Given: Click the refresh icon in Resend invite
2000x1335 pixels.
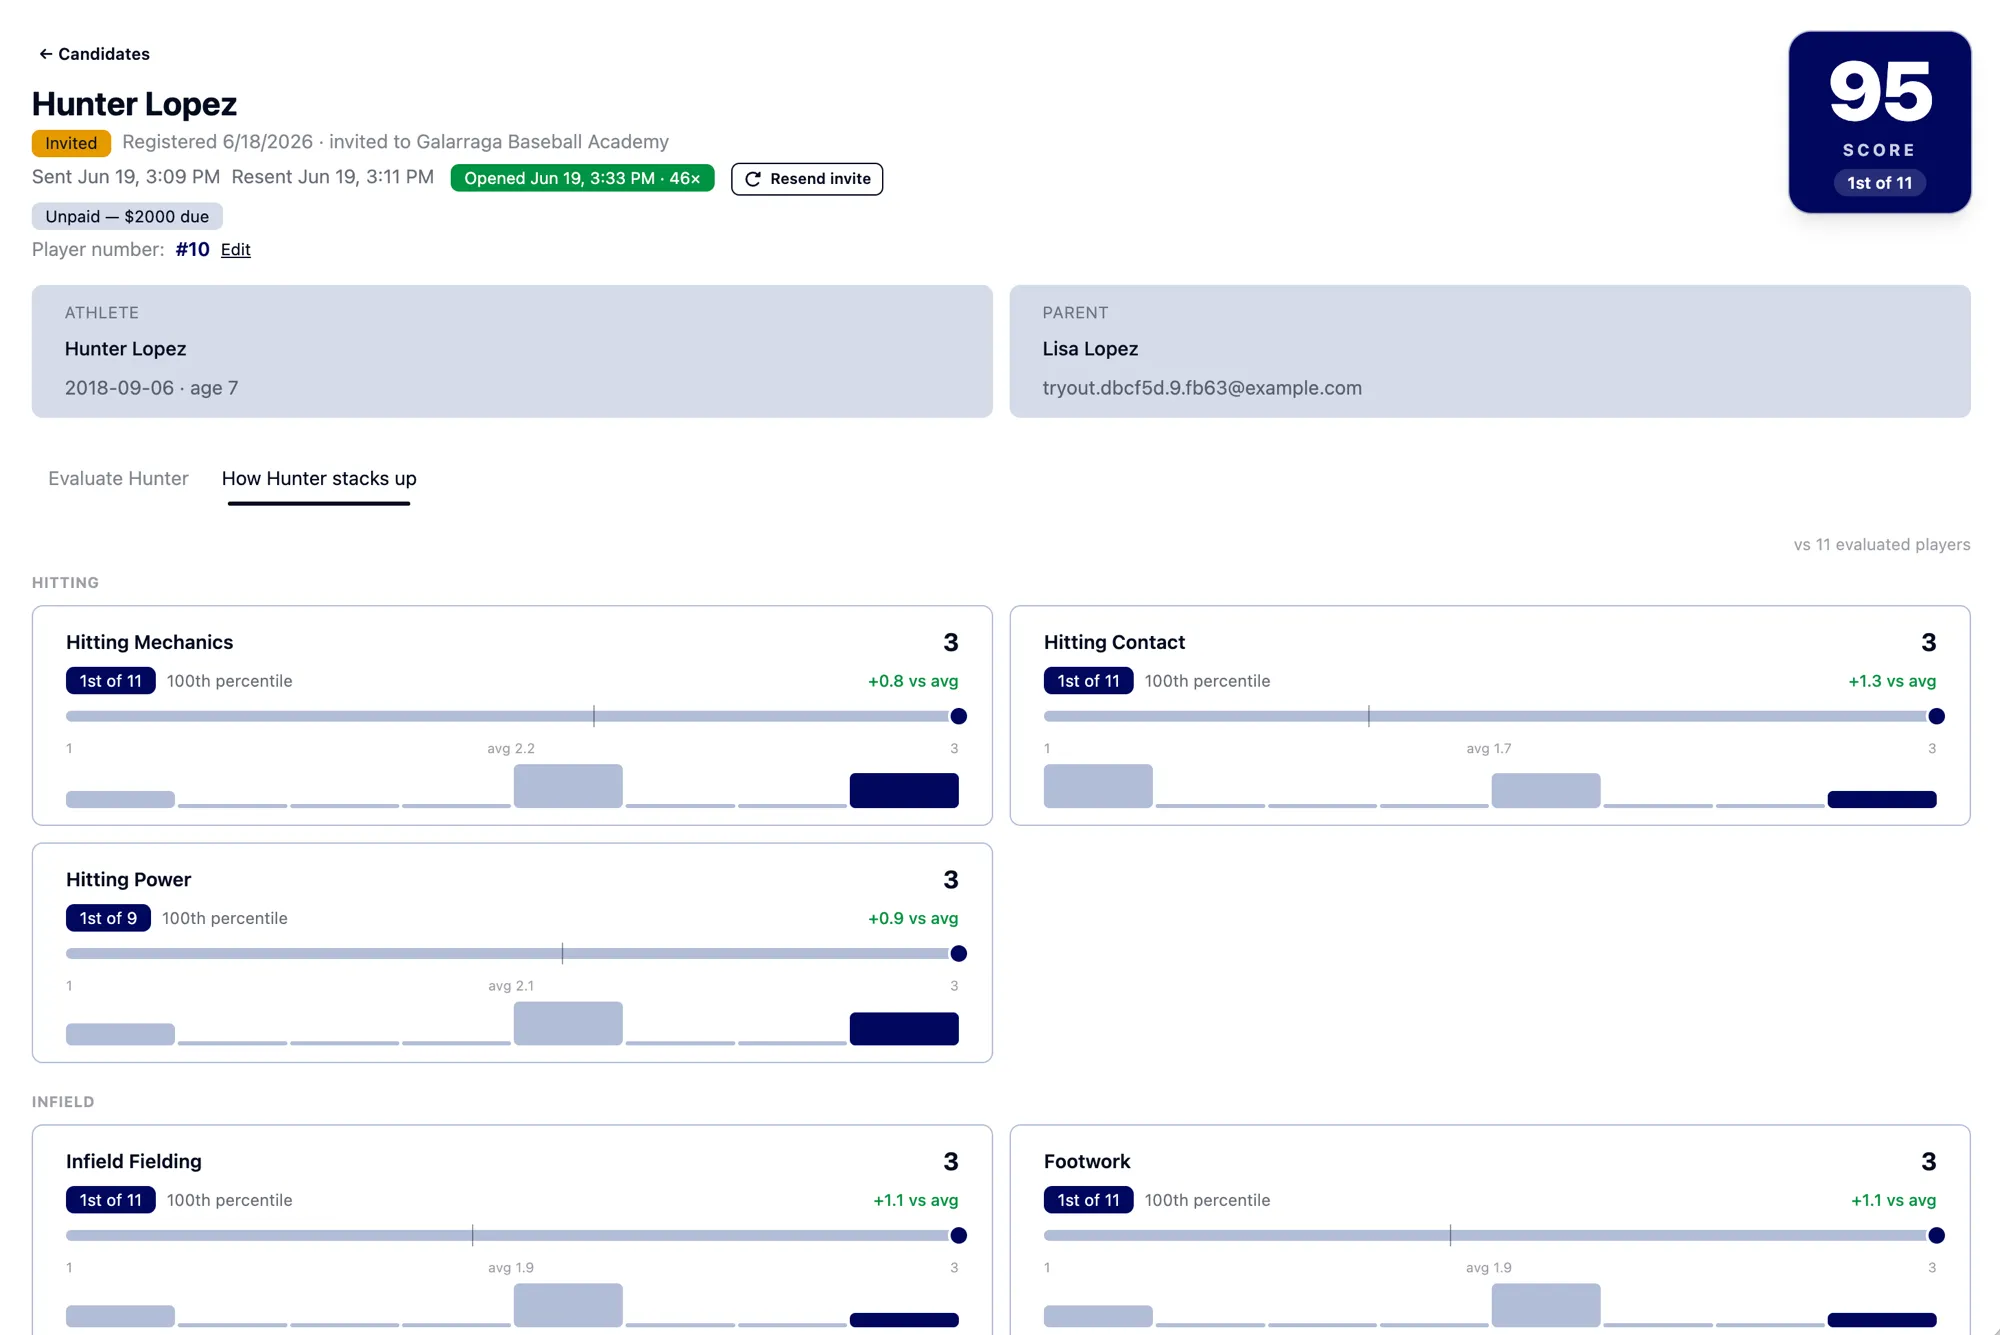Looking at the screenshot, I should click(753, 179).
